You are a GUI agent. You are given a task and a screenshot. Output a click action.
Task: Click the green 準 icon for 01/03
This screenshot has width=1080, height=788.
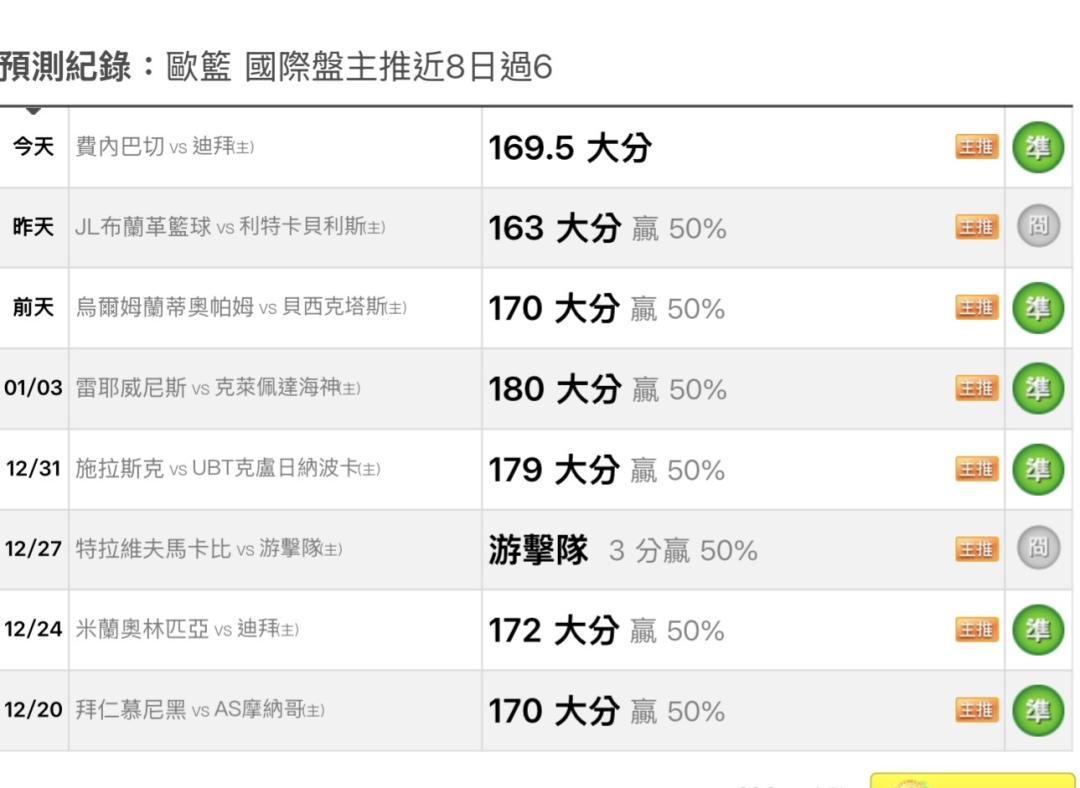coord(1037,388)
